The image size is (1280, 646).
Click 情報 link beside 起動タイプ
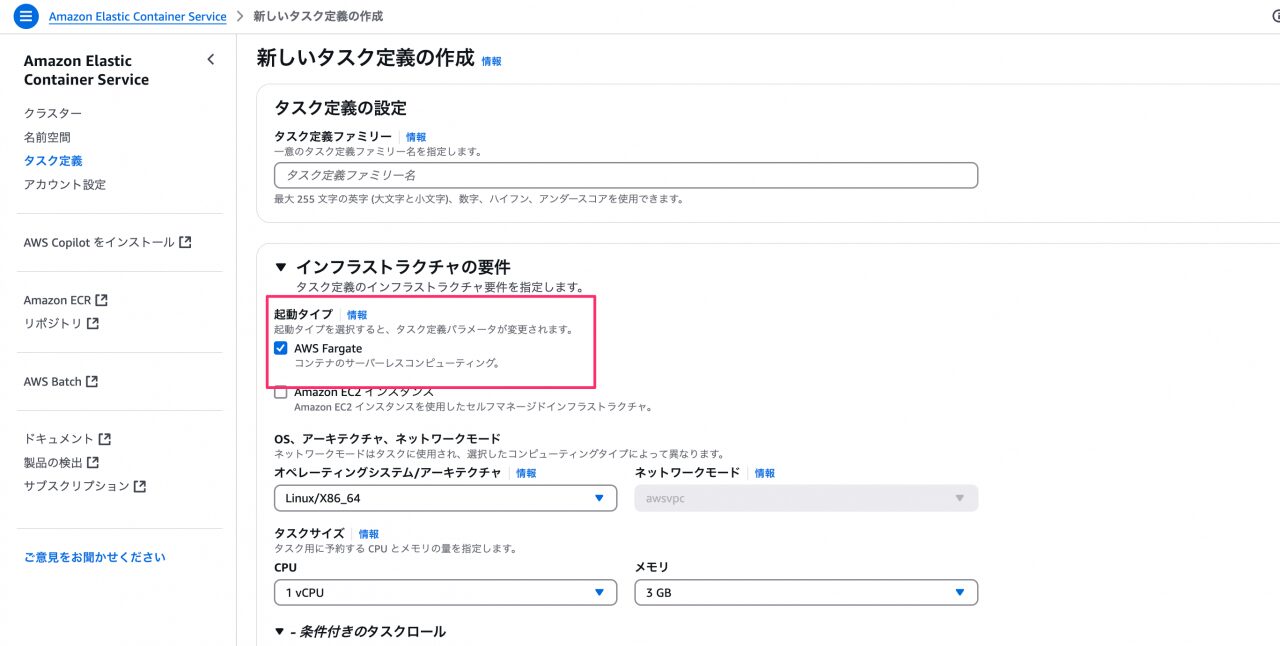click(357, 315)
